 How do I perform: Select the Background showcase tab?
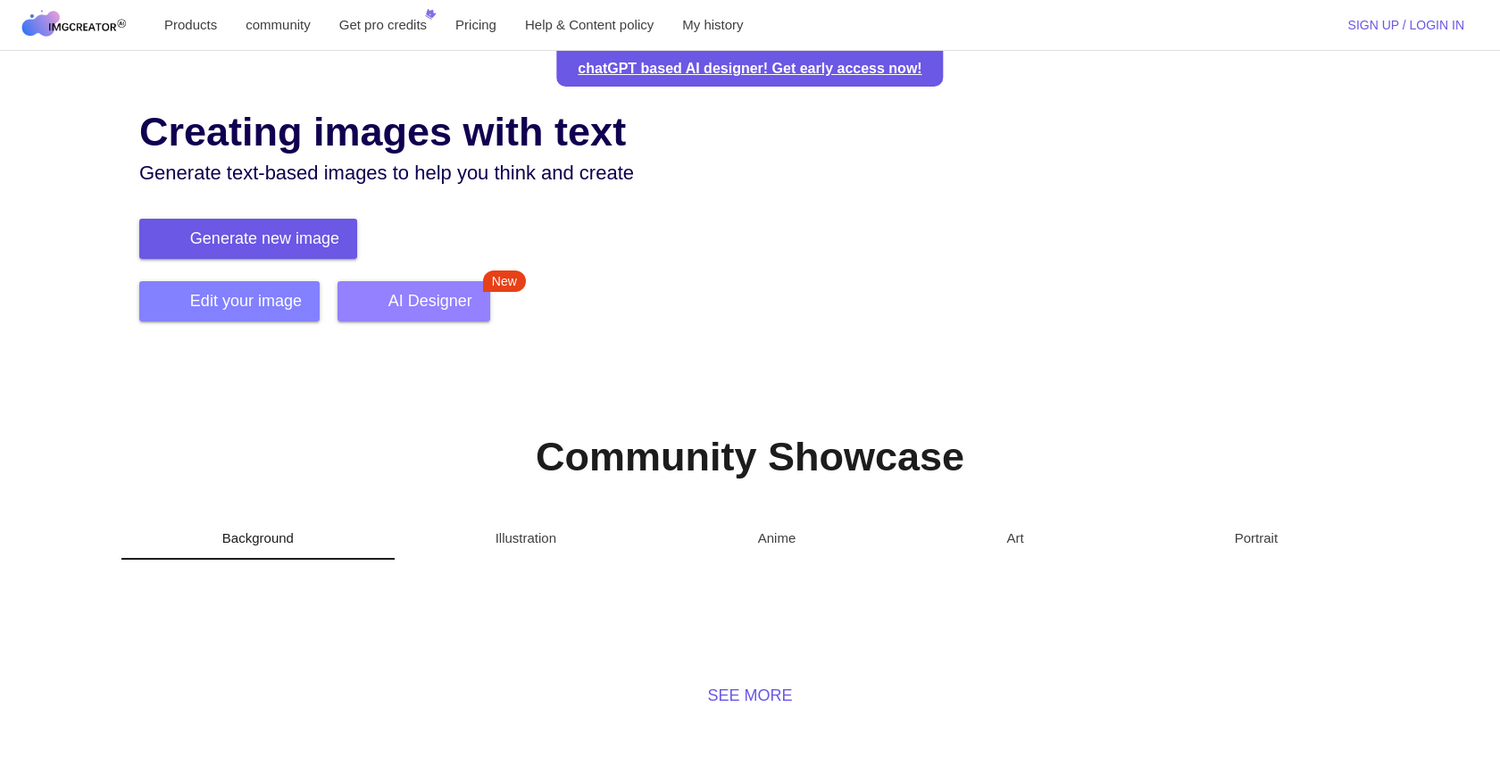(x=257, y=538)
